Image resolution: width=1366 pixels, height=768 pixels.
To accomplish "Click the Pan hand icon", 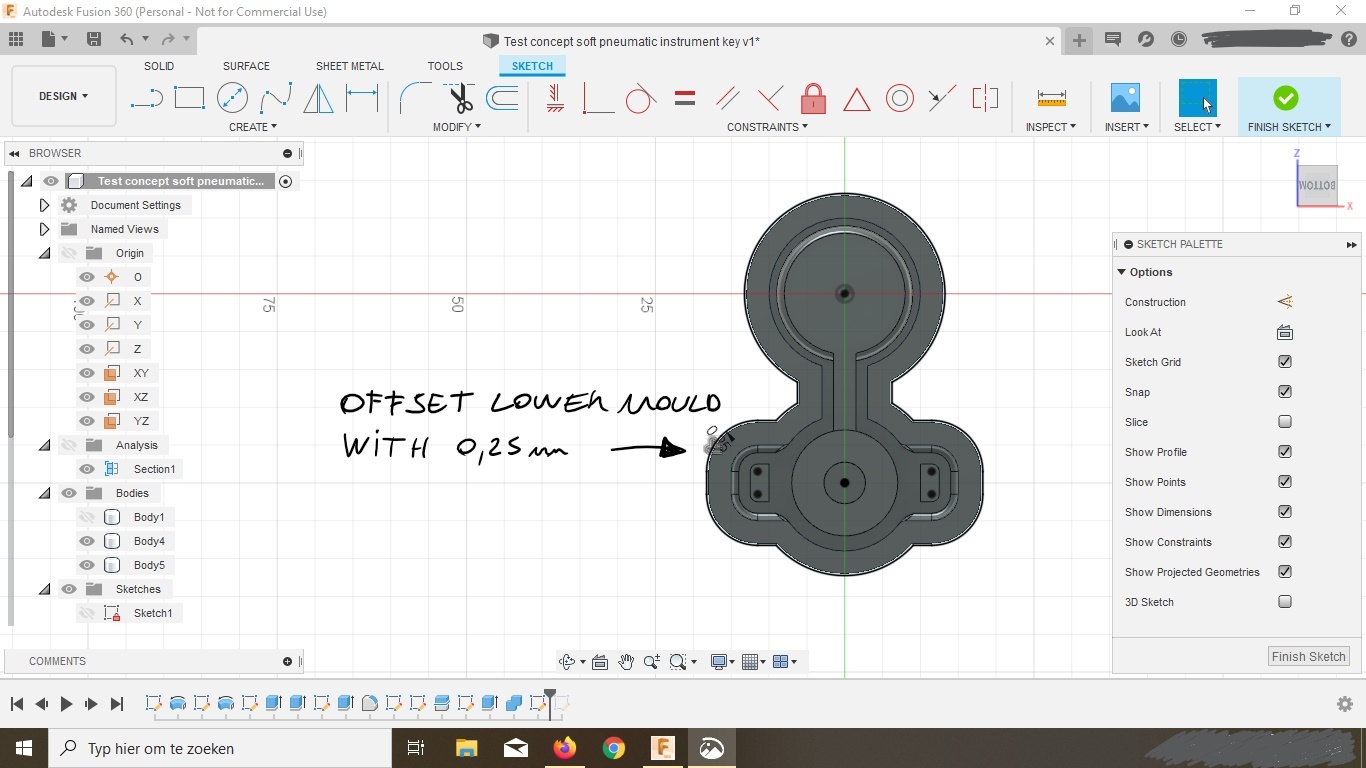I will [626, 662].
